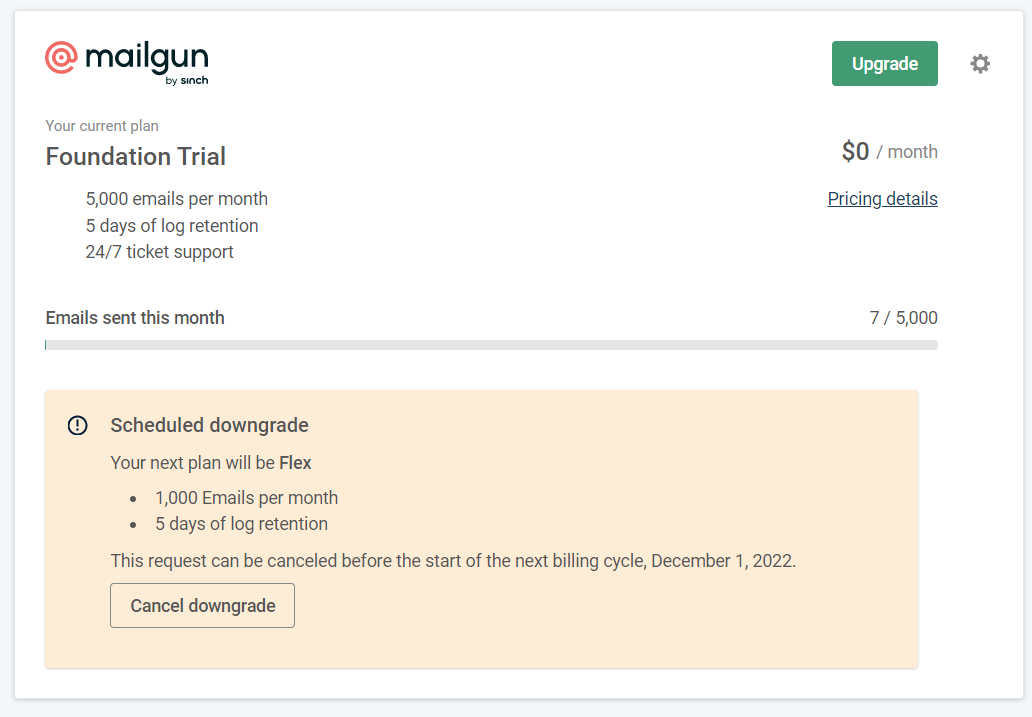Click the Mailgun logo
Image resolution: width=1032 pixels, height=717 pixels.
click(x=127, y=62)
